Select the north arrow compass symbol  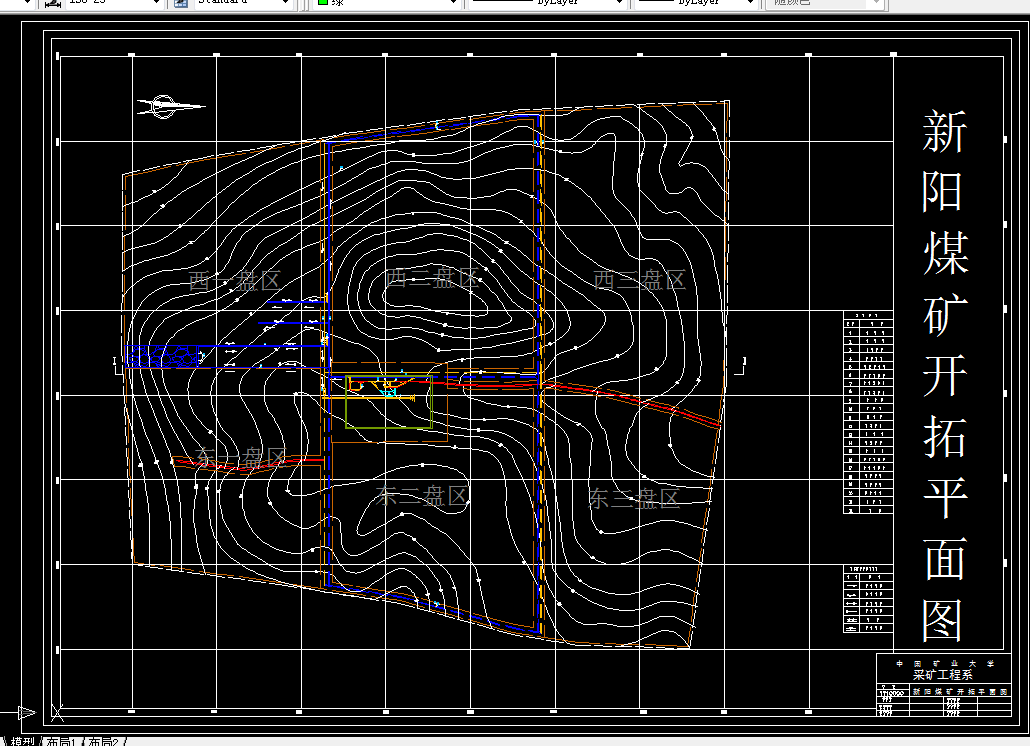pos(171,106)
